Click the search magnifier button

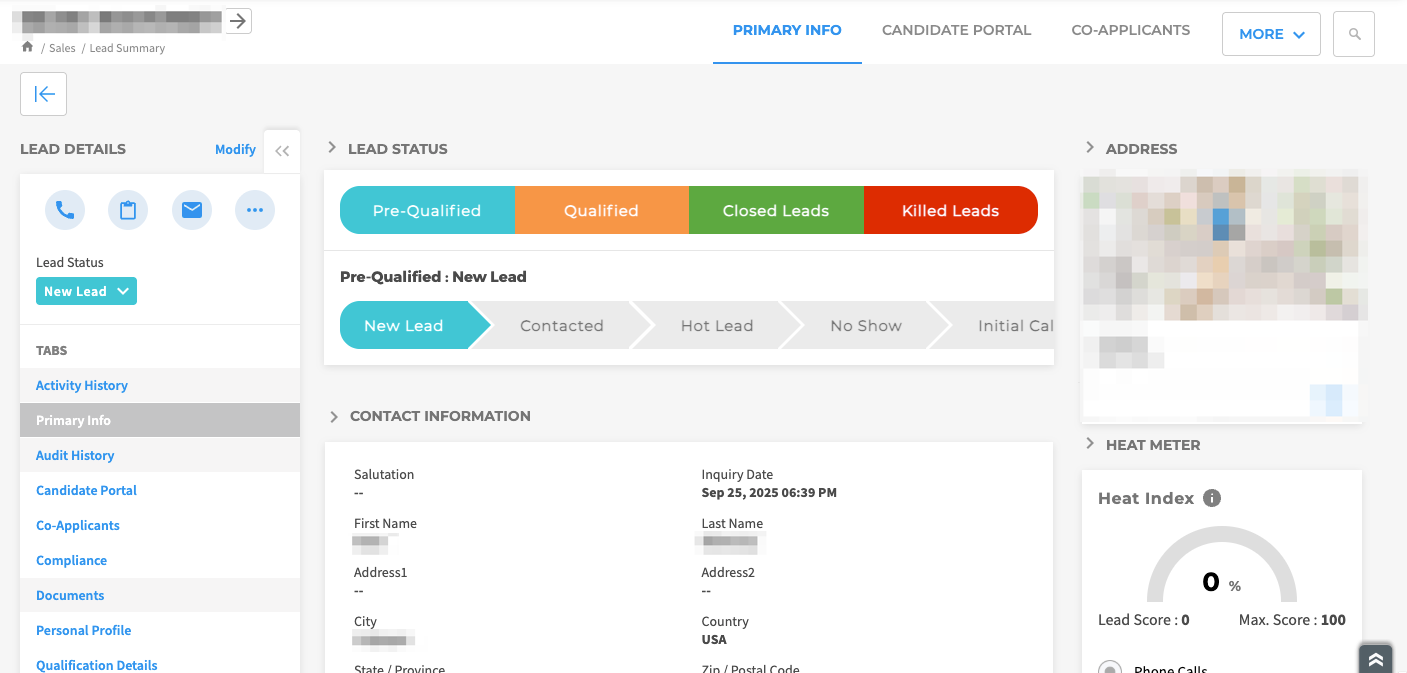1355,34
